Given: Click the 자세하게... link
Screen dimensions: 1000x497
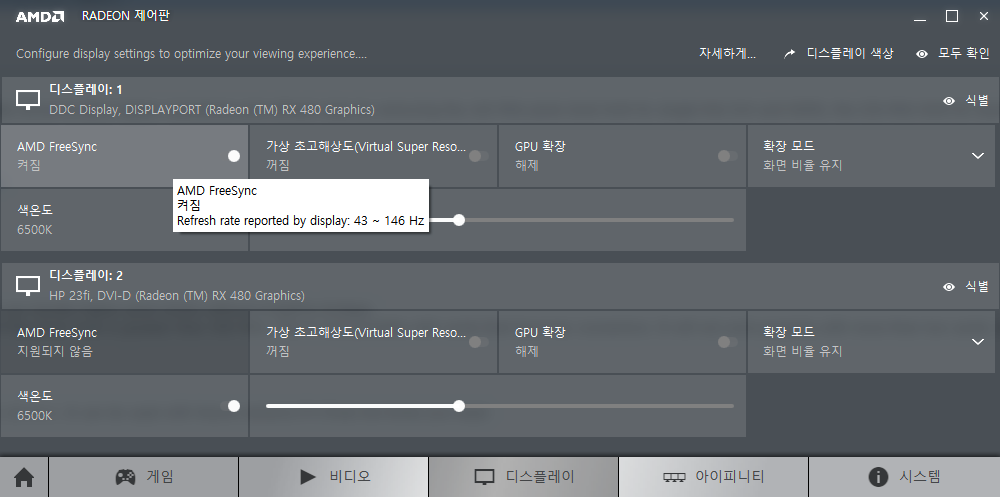Looking at the screenshot, I should 727,54.
